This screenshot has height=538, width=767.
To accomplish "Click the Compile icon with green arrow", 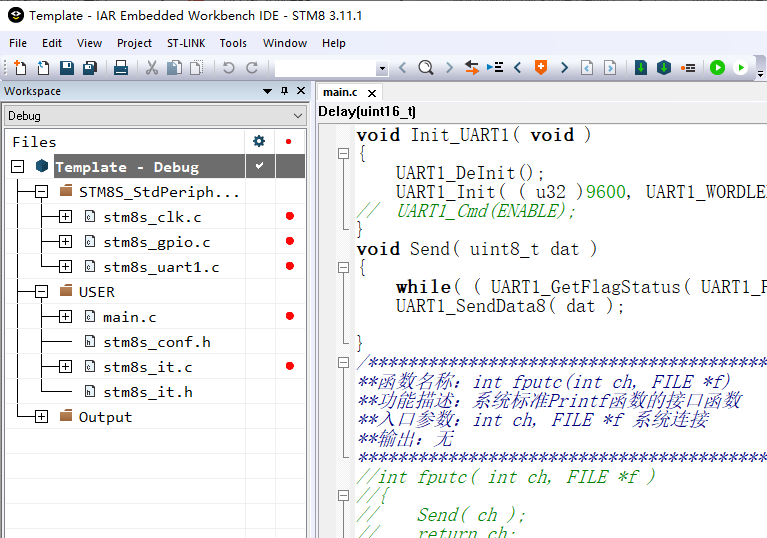I will 641,67.
